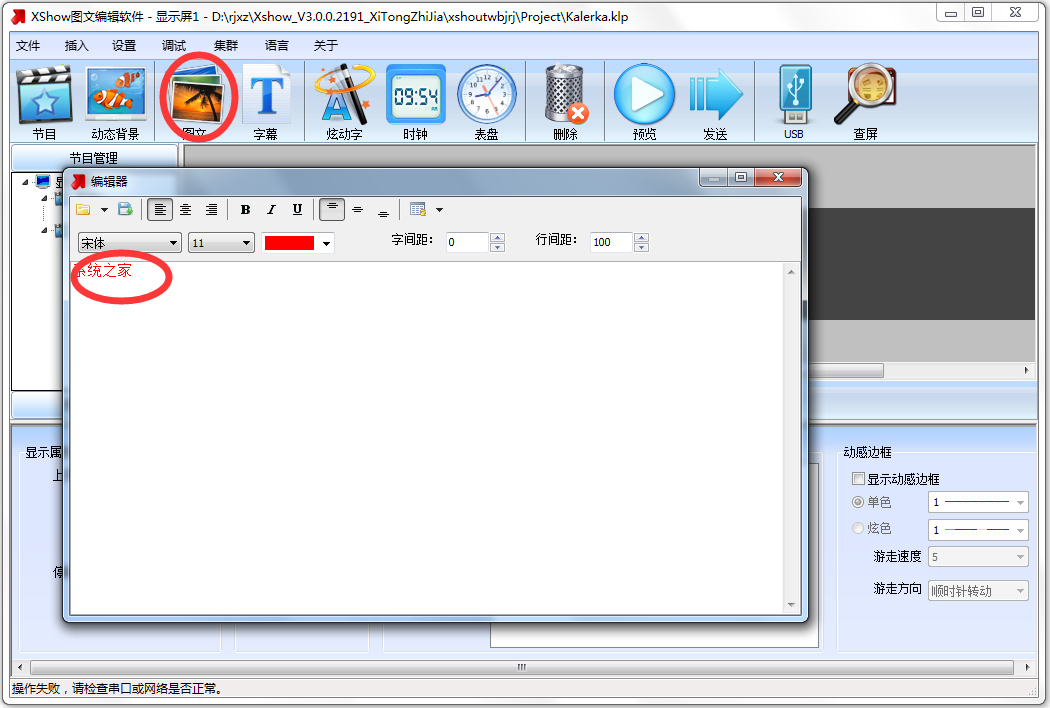Open the 插入 menu
This screenshot has width=1050, height=708.
(76, 45)
